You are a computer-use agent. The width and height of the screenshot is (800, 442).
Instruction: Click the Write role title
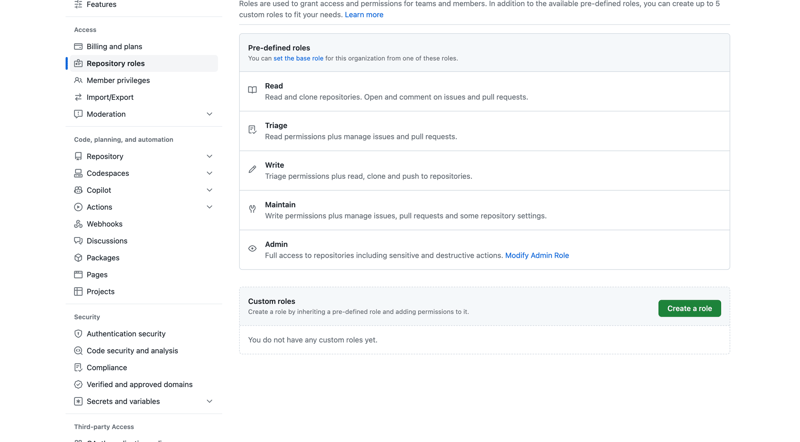click(x=274, y=165)
